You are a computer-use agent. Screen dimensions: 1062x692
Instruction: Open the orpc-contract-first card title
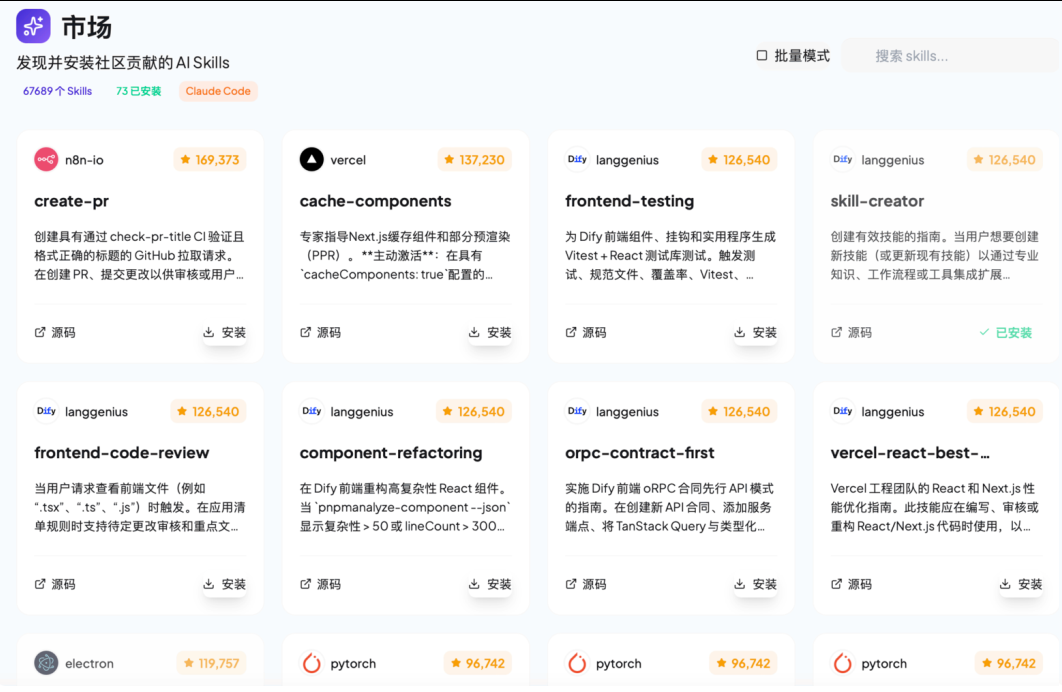point(639,453)
